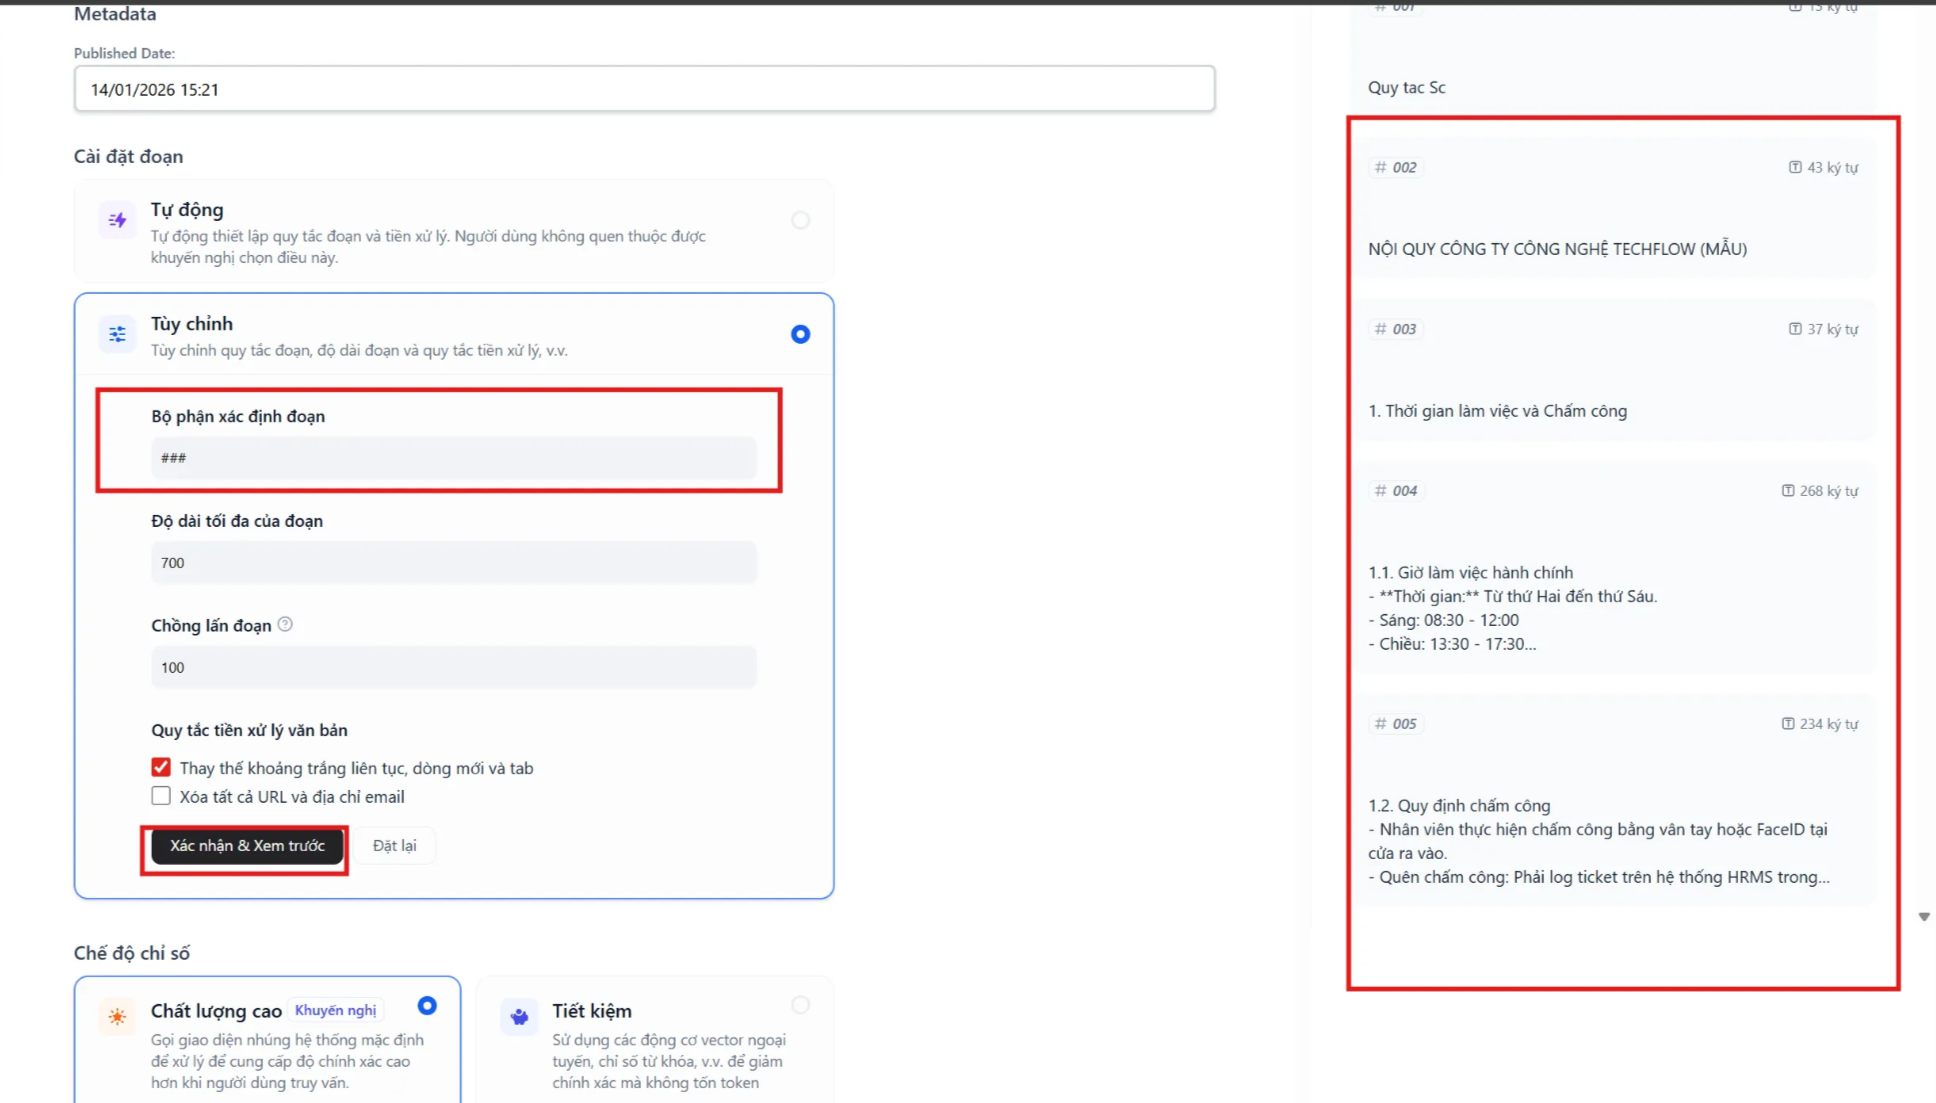Click the Chất lượng cao sun icon

(x=117, y=1017)
